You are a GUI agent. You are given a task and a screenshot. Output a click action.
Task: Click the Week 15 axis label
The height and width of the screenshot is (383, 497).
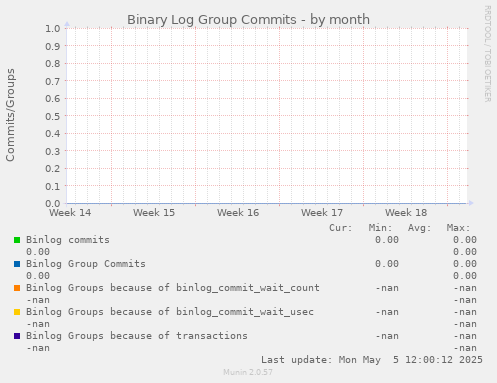[x=154, y=213]
